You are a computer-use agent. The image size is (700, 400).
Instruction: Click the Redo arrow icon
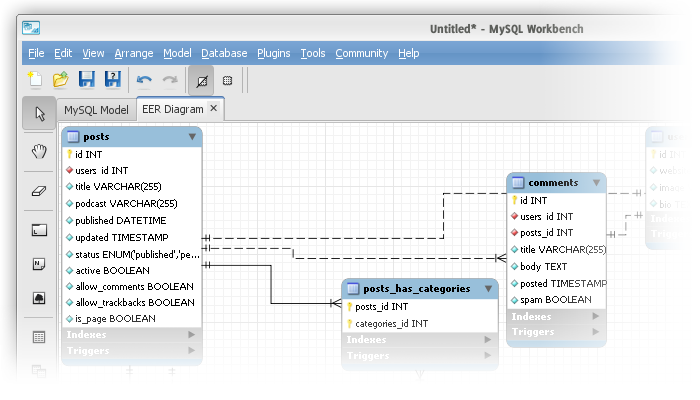click(x=170, y=80)
